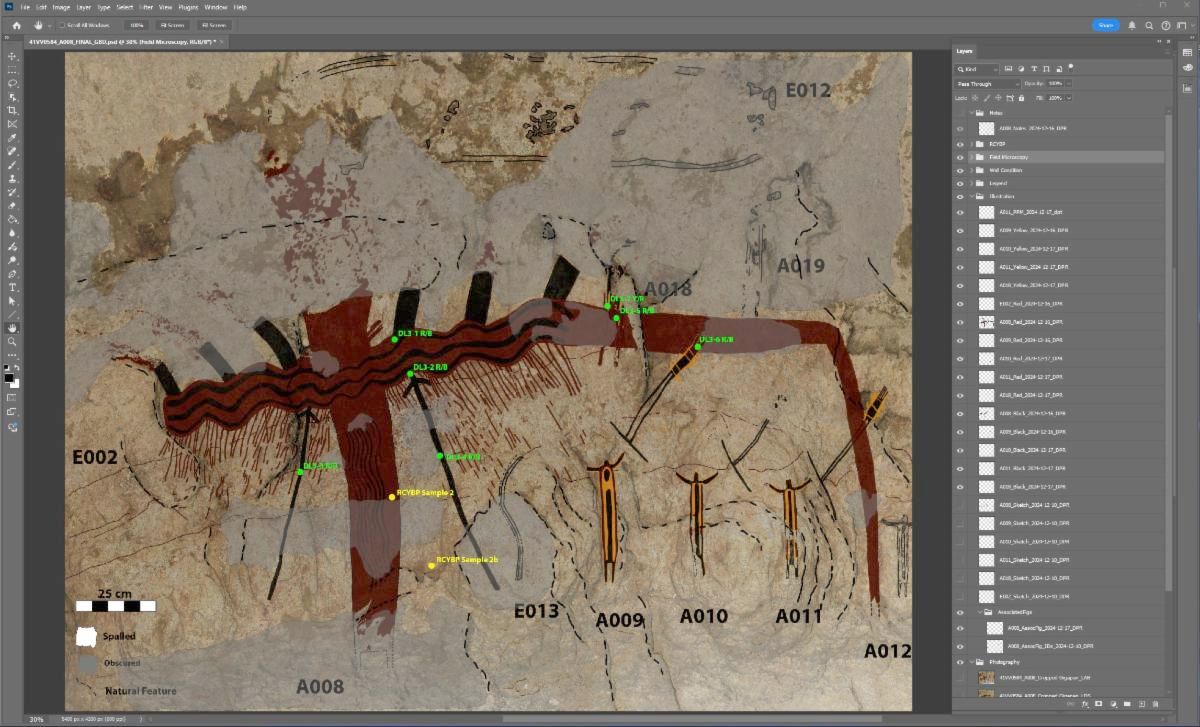Screen dimensions: 1200x727
Task: Click the foreground color swatch
Action: coord(9,377)
